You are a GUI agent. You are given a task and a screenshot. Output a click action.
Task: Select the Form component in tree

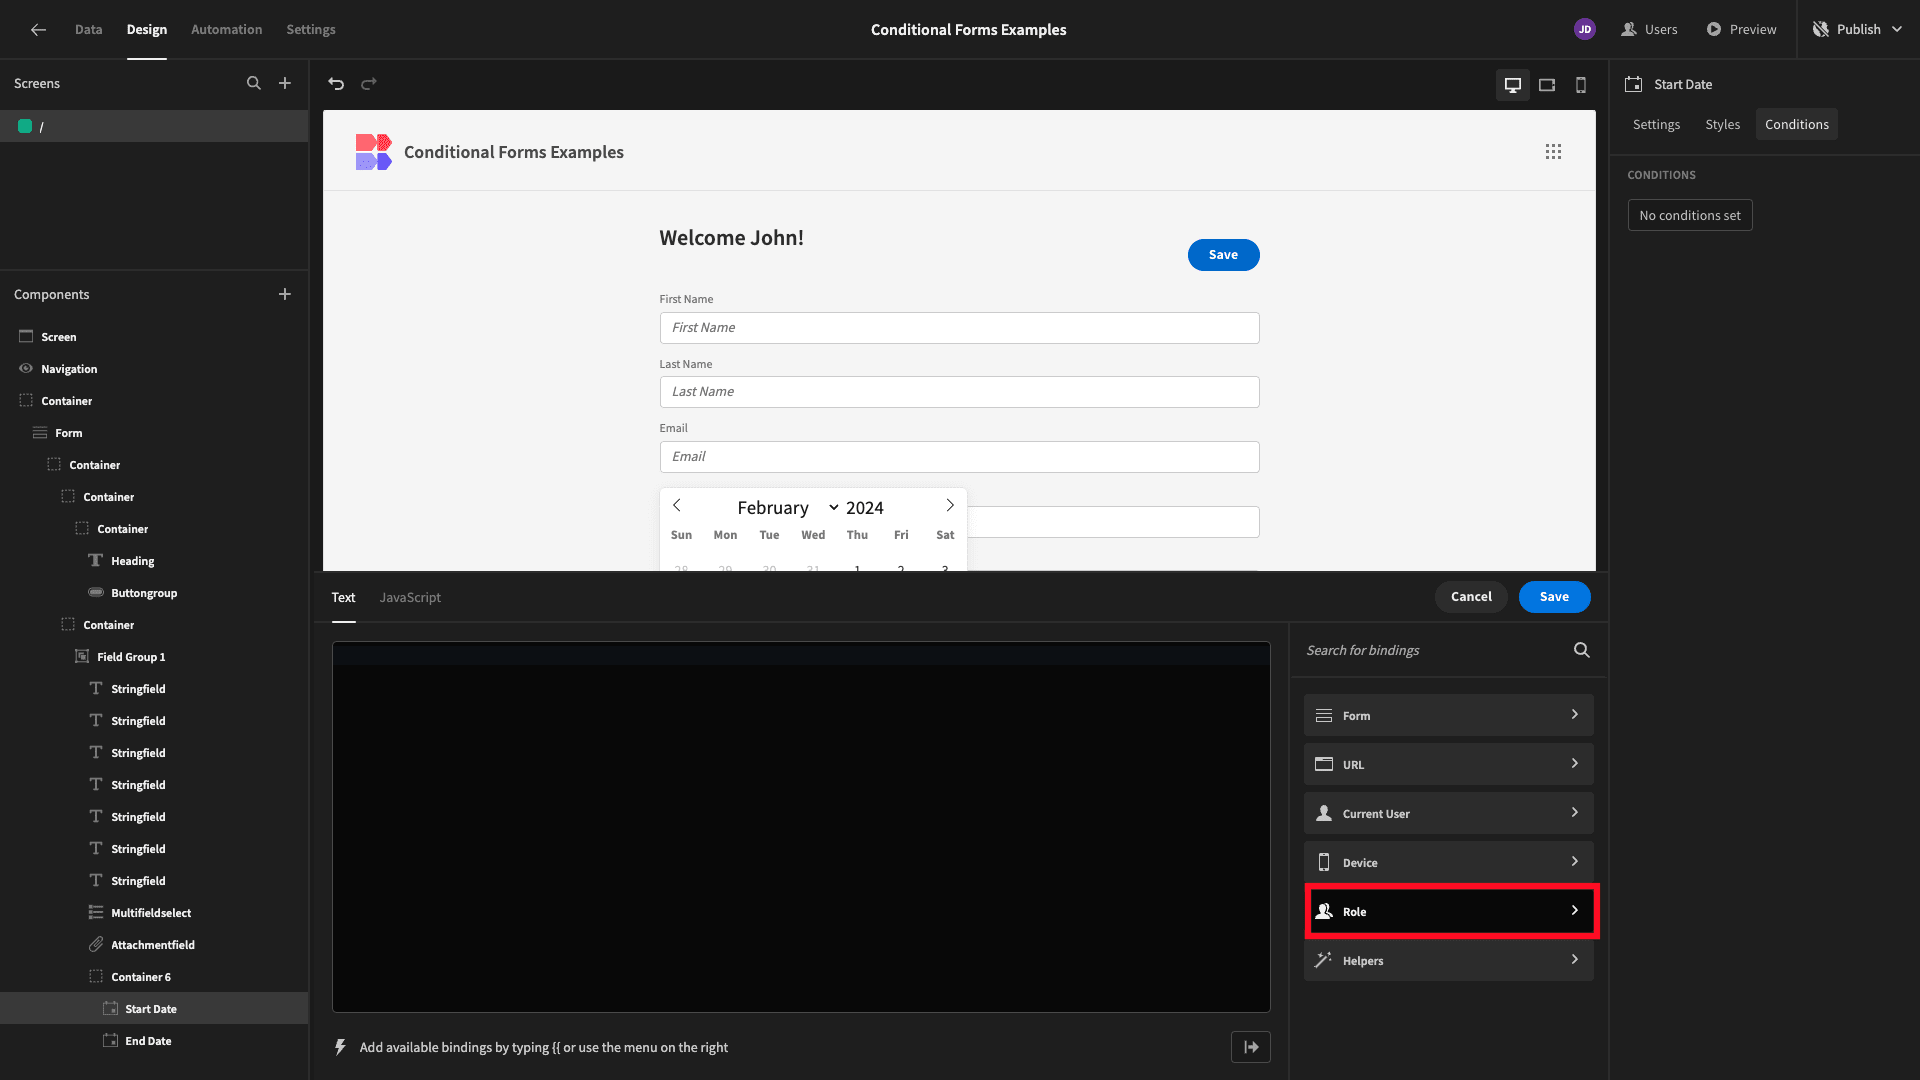coord(154,433)
